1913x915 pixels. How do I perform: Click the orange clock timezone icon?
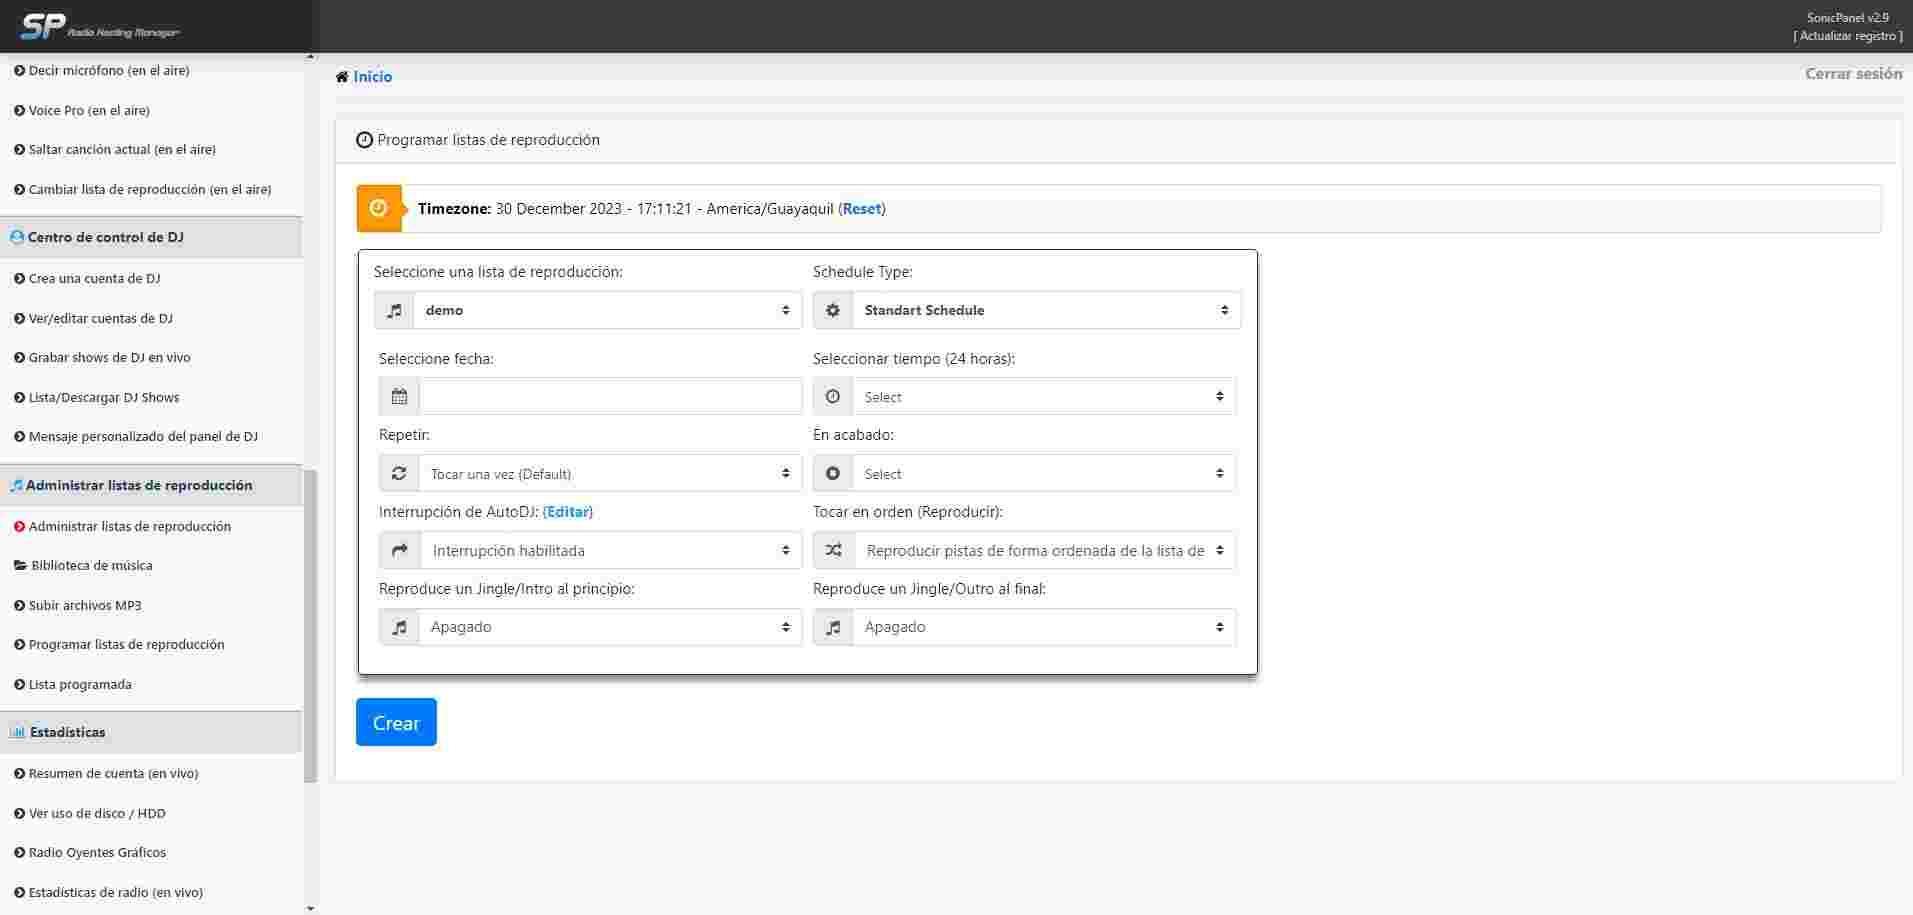point(378,208)
